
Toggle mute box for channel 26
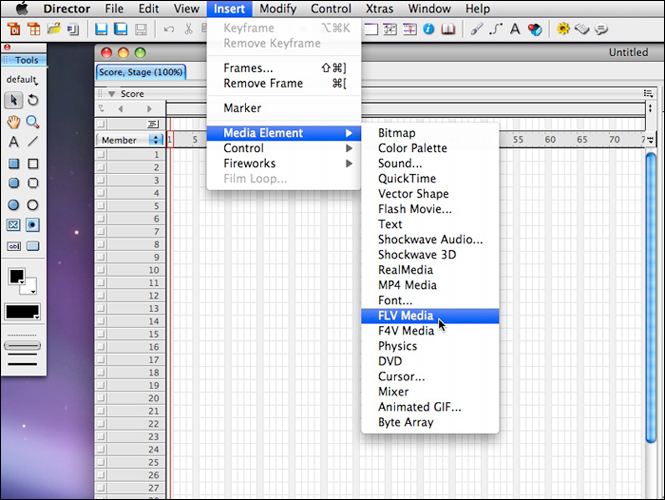click(101, 475)
